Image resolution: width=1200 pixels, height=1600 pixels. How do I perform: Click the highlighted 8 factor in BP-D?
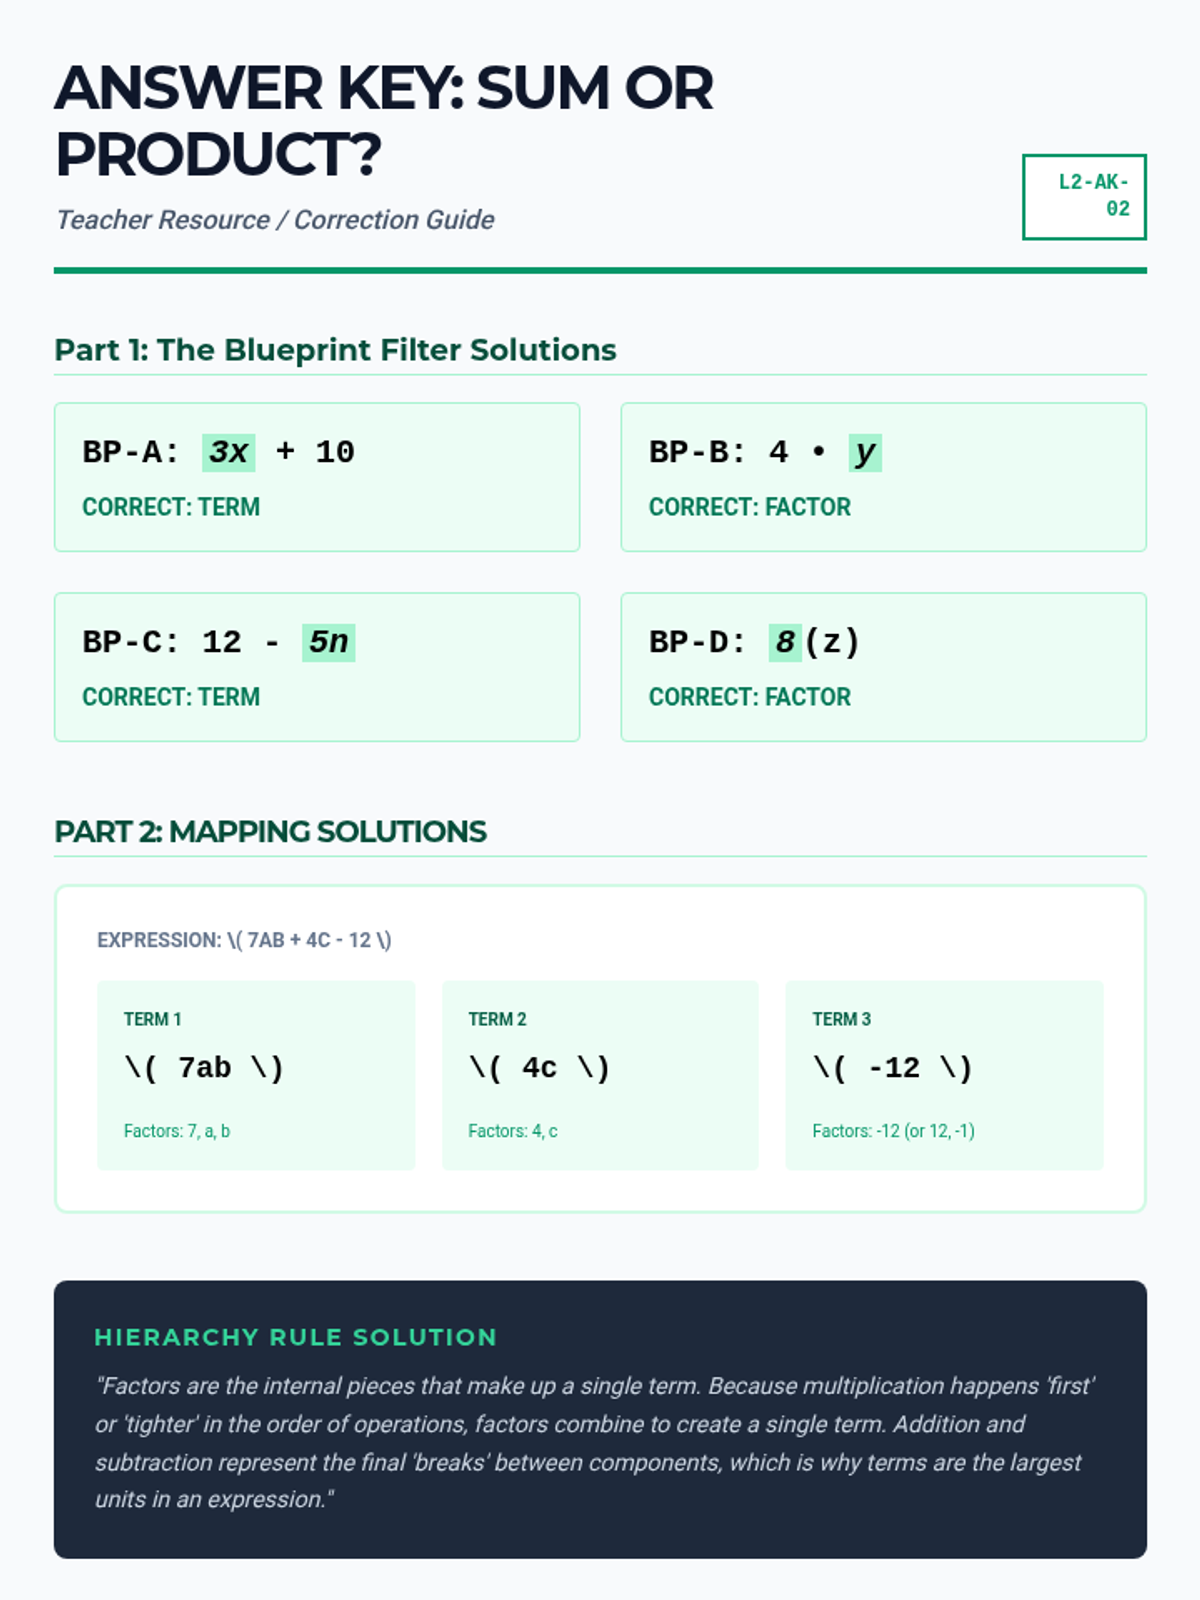pyautogui.click(x=785, y=642)
